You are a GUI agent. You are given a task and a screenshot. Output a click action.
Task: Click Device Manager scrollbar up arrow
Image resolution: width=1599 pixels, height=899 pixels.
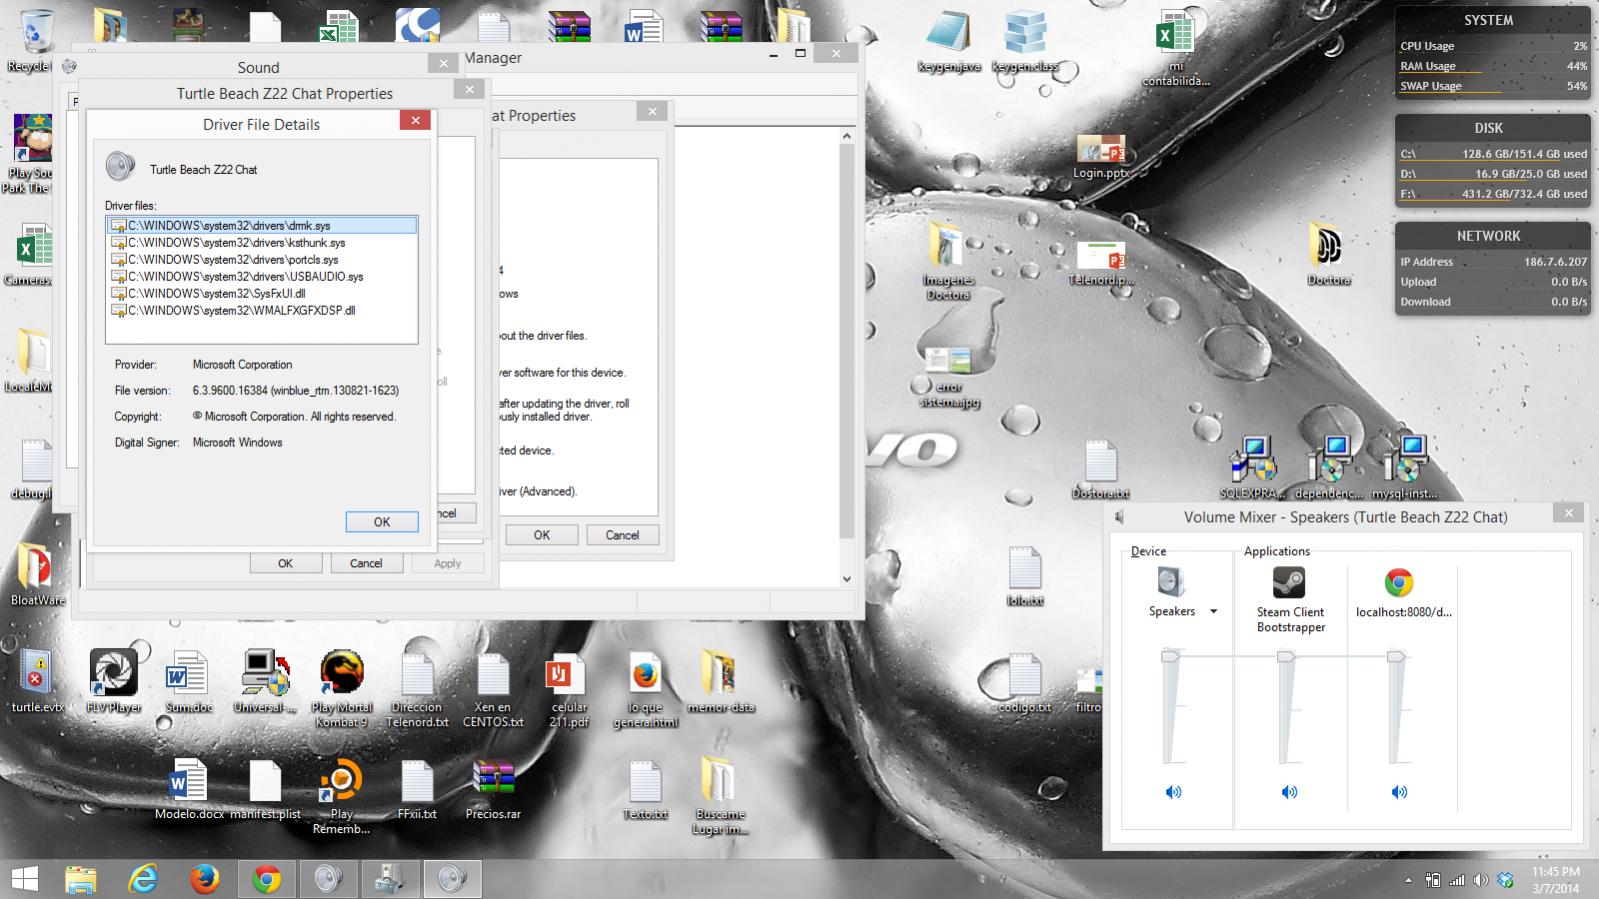click(x=847, y=136)
